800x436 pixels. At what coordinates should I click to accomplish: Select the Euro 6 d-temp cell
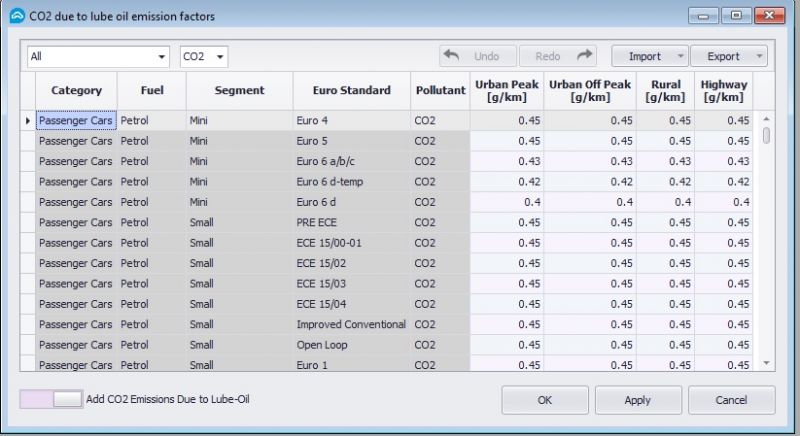[352, 182]
